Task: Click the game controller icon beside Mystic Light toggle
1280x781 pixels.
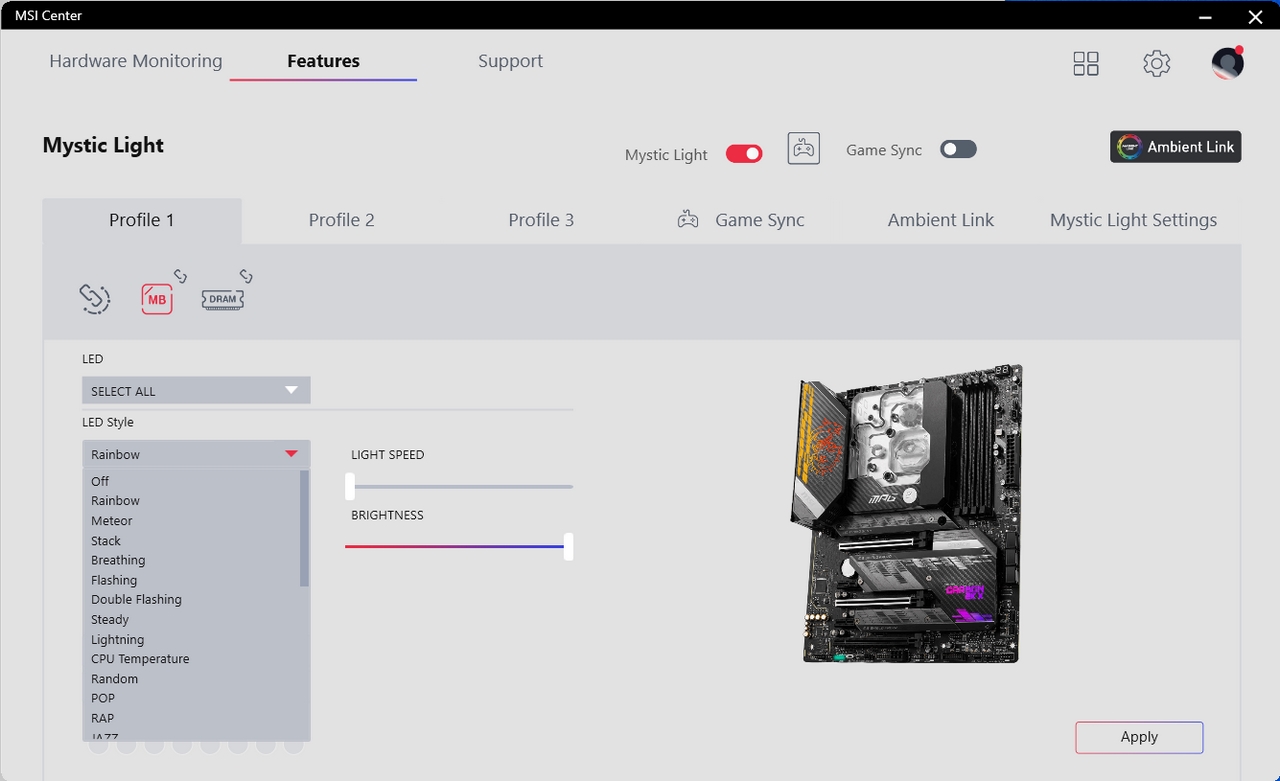Action: coord(804,149)
